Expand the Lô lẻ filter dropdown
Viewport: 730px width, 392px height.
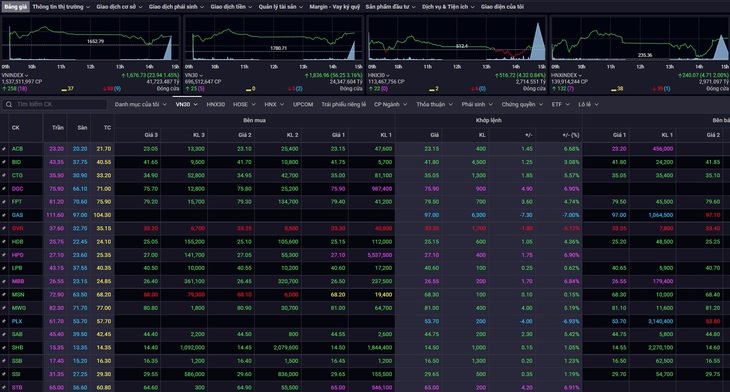tap(588, 104)
